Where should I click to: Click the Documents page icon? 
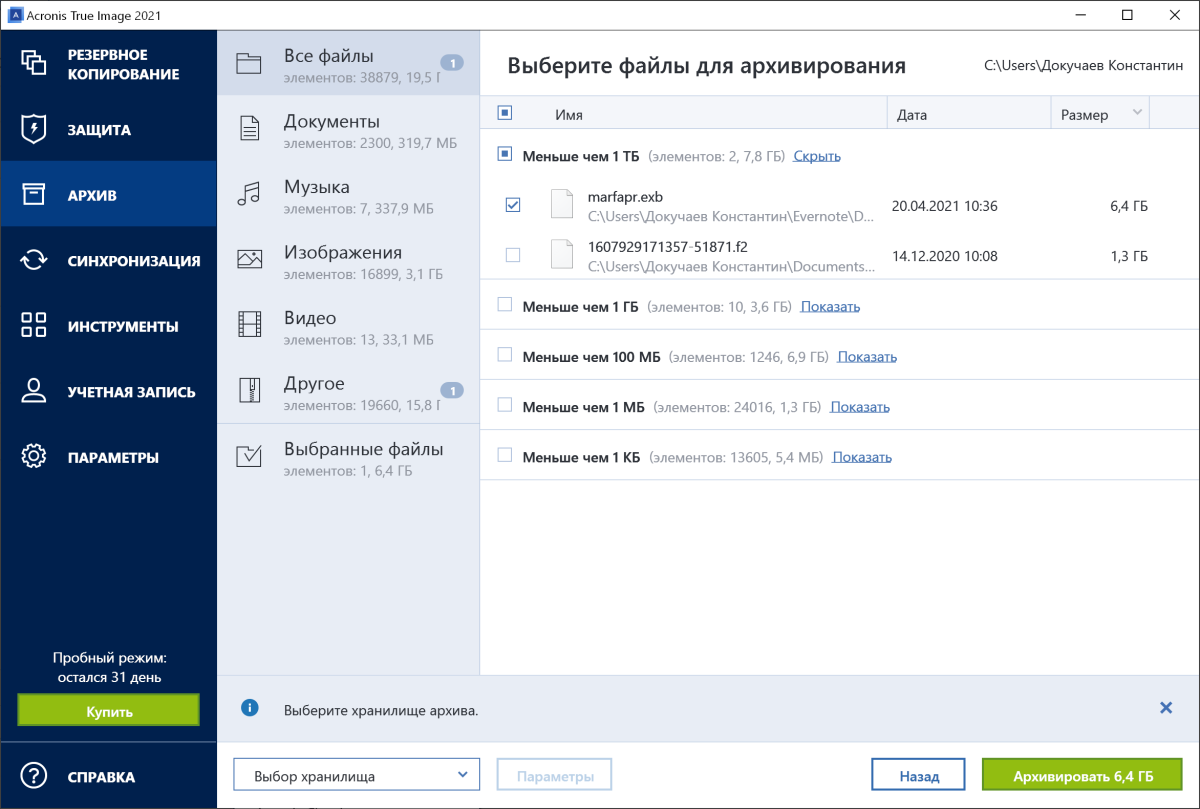[248, 128]
